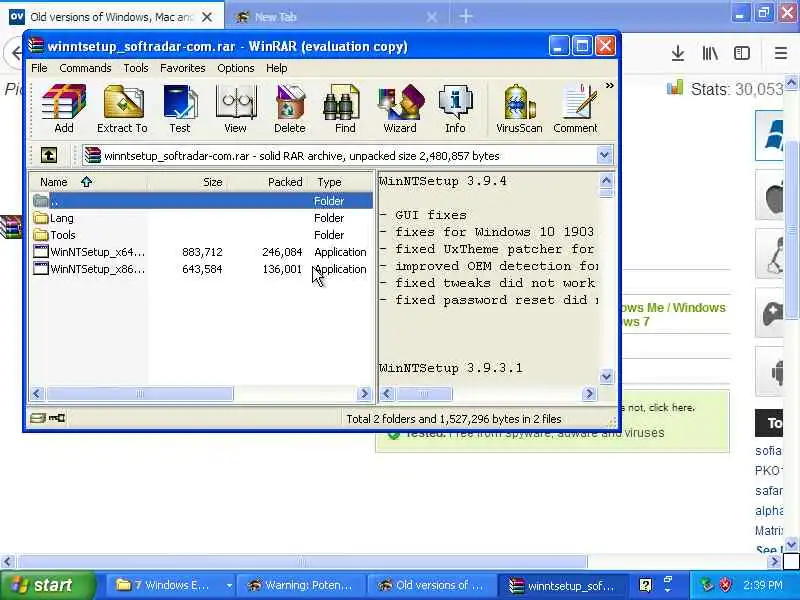800x600 pixels.
Task: Open the Tools menu
Action: pos(136,68)
